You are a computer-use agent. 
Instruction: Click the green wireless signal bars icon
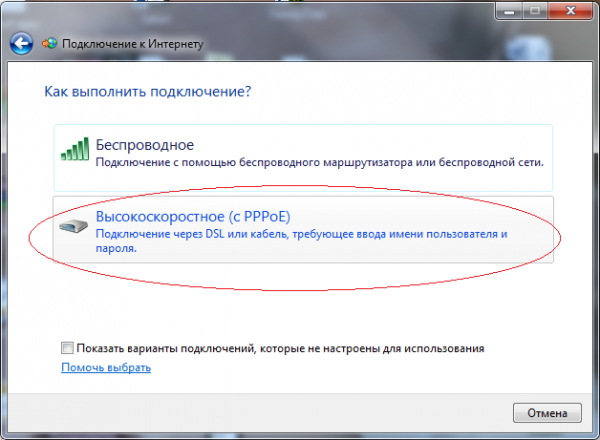pos(75,148)
